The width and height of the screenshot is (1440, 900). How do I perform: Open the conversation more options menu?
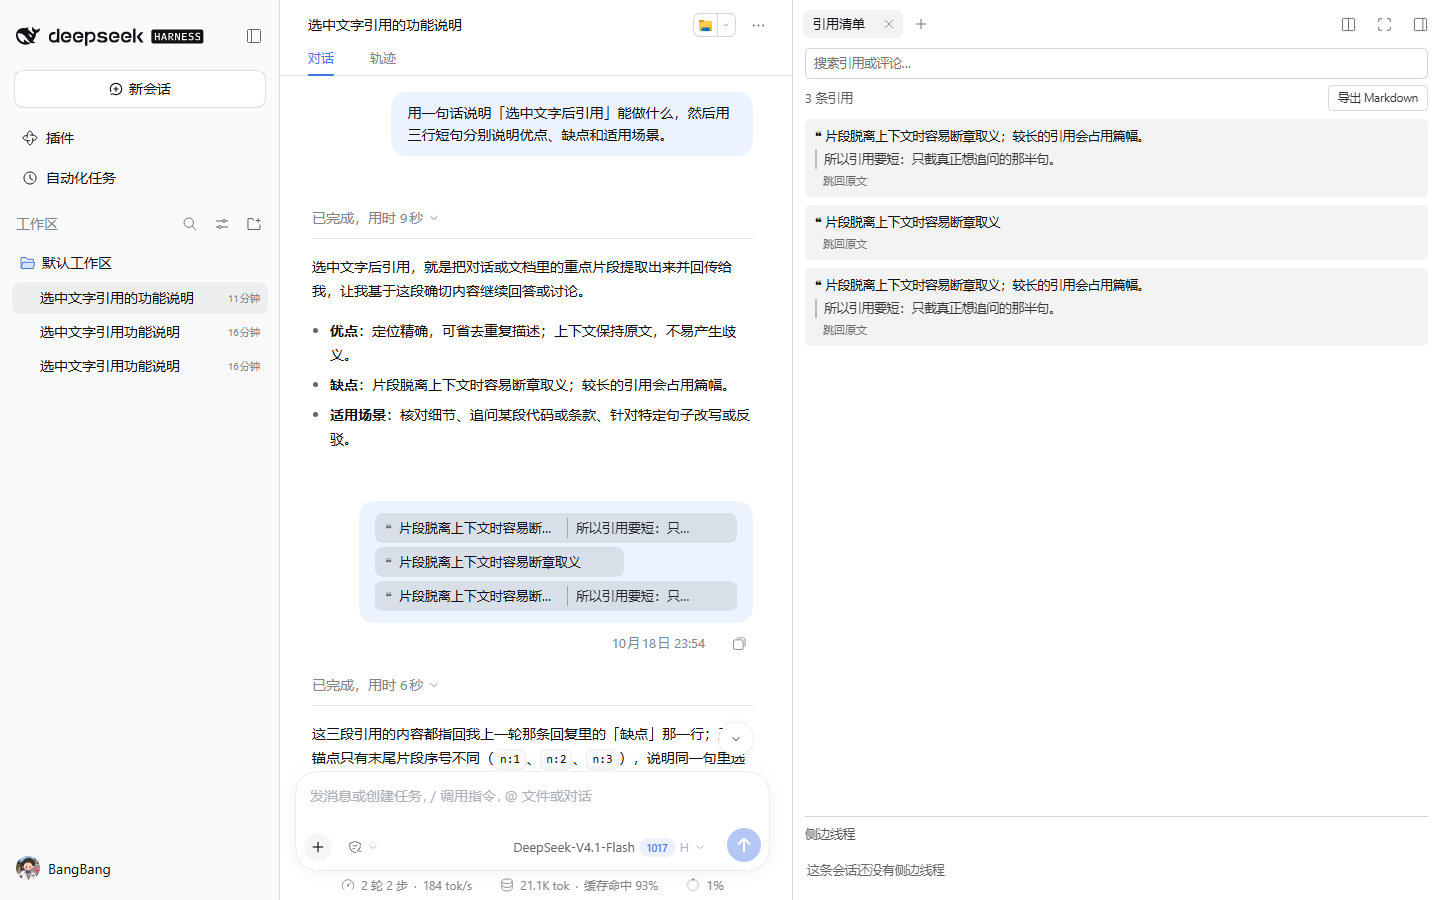(x=758, y=25)
